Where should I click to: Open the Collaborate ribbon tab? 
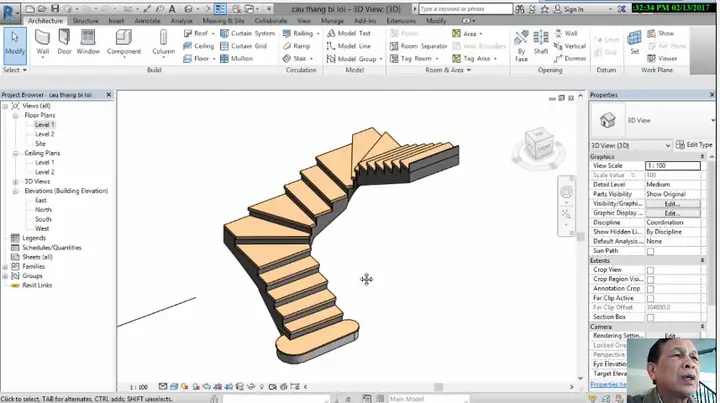[271, 21]
